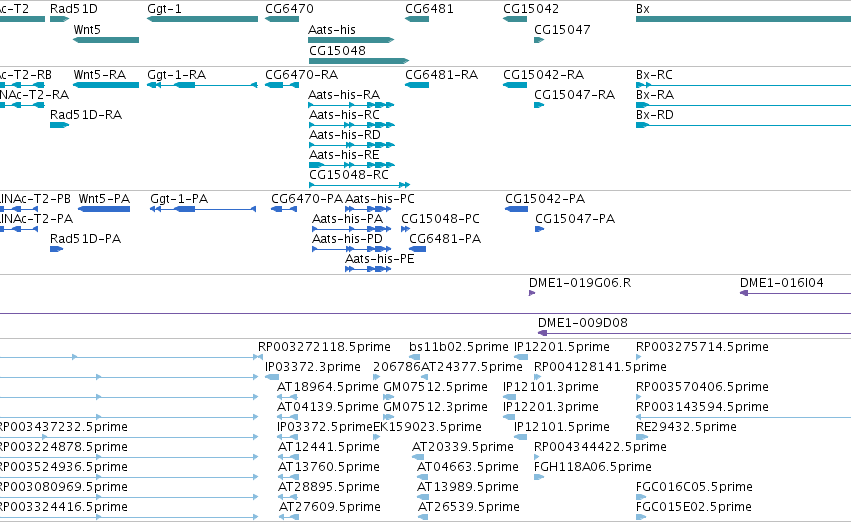The height and width of the screenshot is (522, 851).
Task: Select the Wnt5-PA protein label
Action: coord(104,199)
